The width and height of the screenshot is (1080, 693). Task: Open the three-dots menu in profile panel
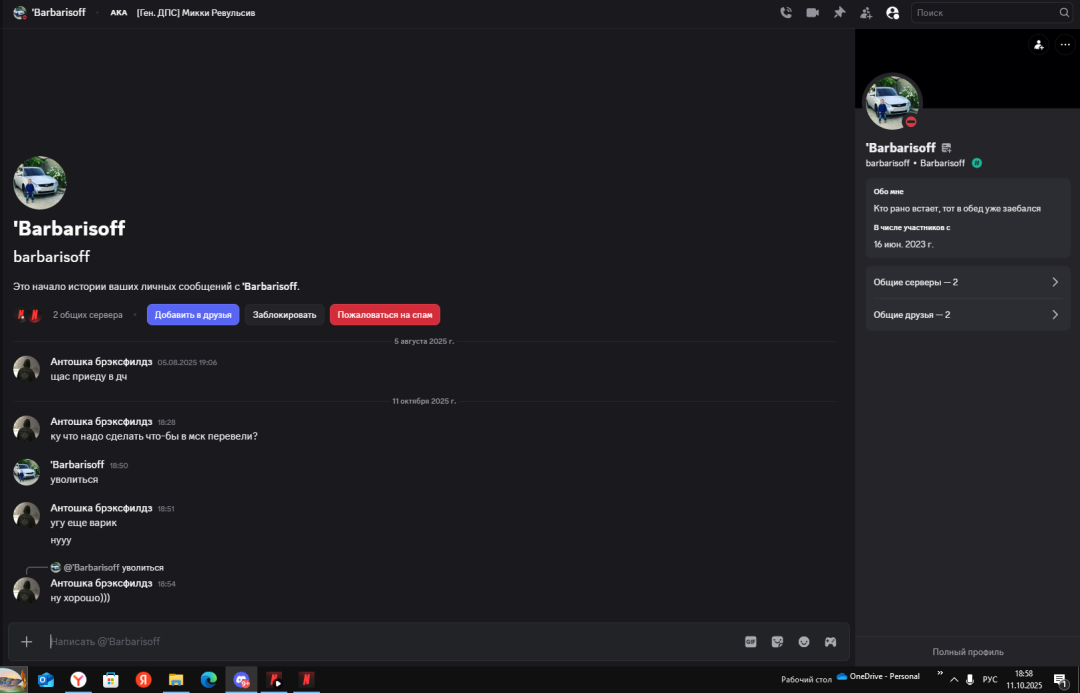click(x=1064, y=44)
